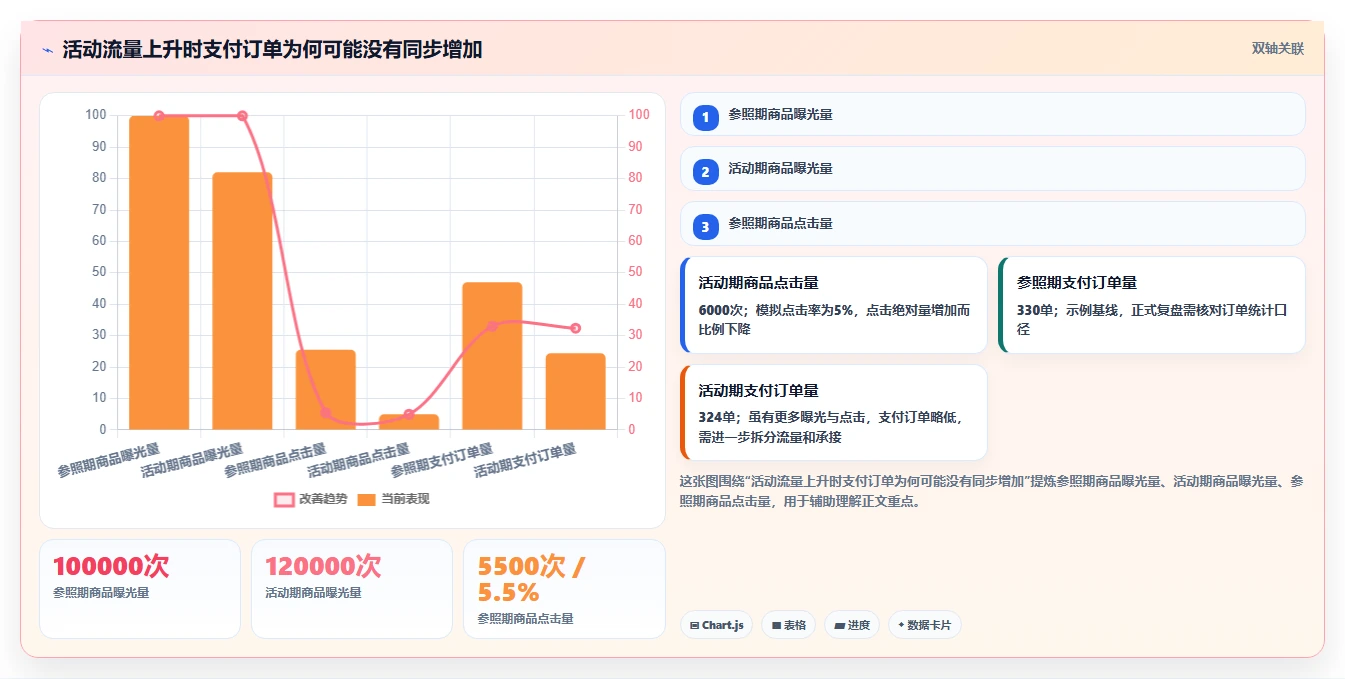Click trend line point above 活动期商品曝光量
Screen dimensions: 1345x679
coord(242,116)
